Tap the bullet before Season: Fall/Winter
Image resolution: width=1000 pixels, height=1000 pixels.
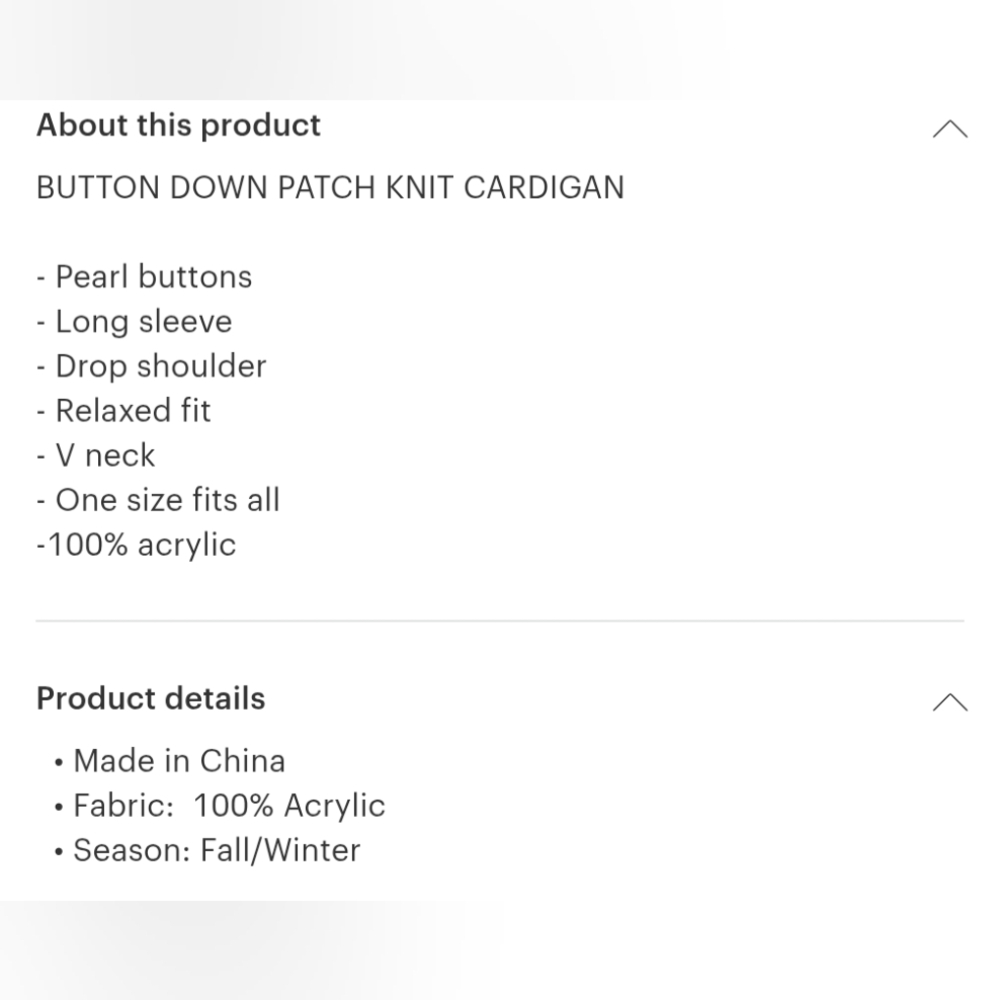[x=60, y=853]
